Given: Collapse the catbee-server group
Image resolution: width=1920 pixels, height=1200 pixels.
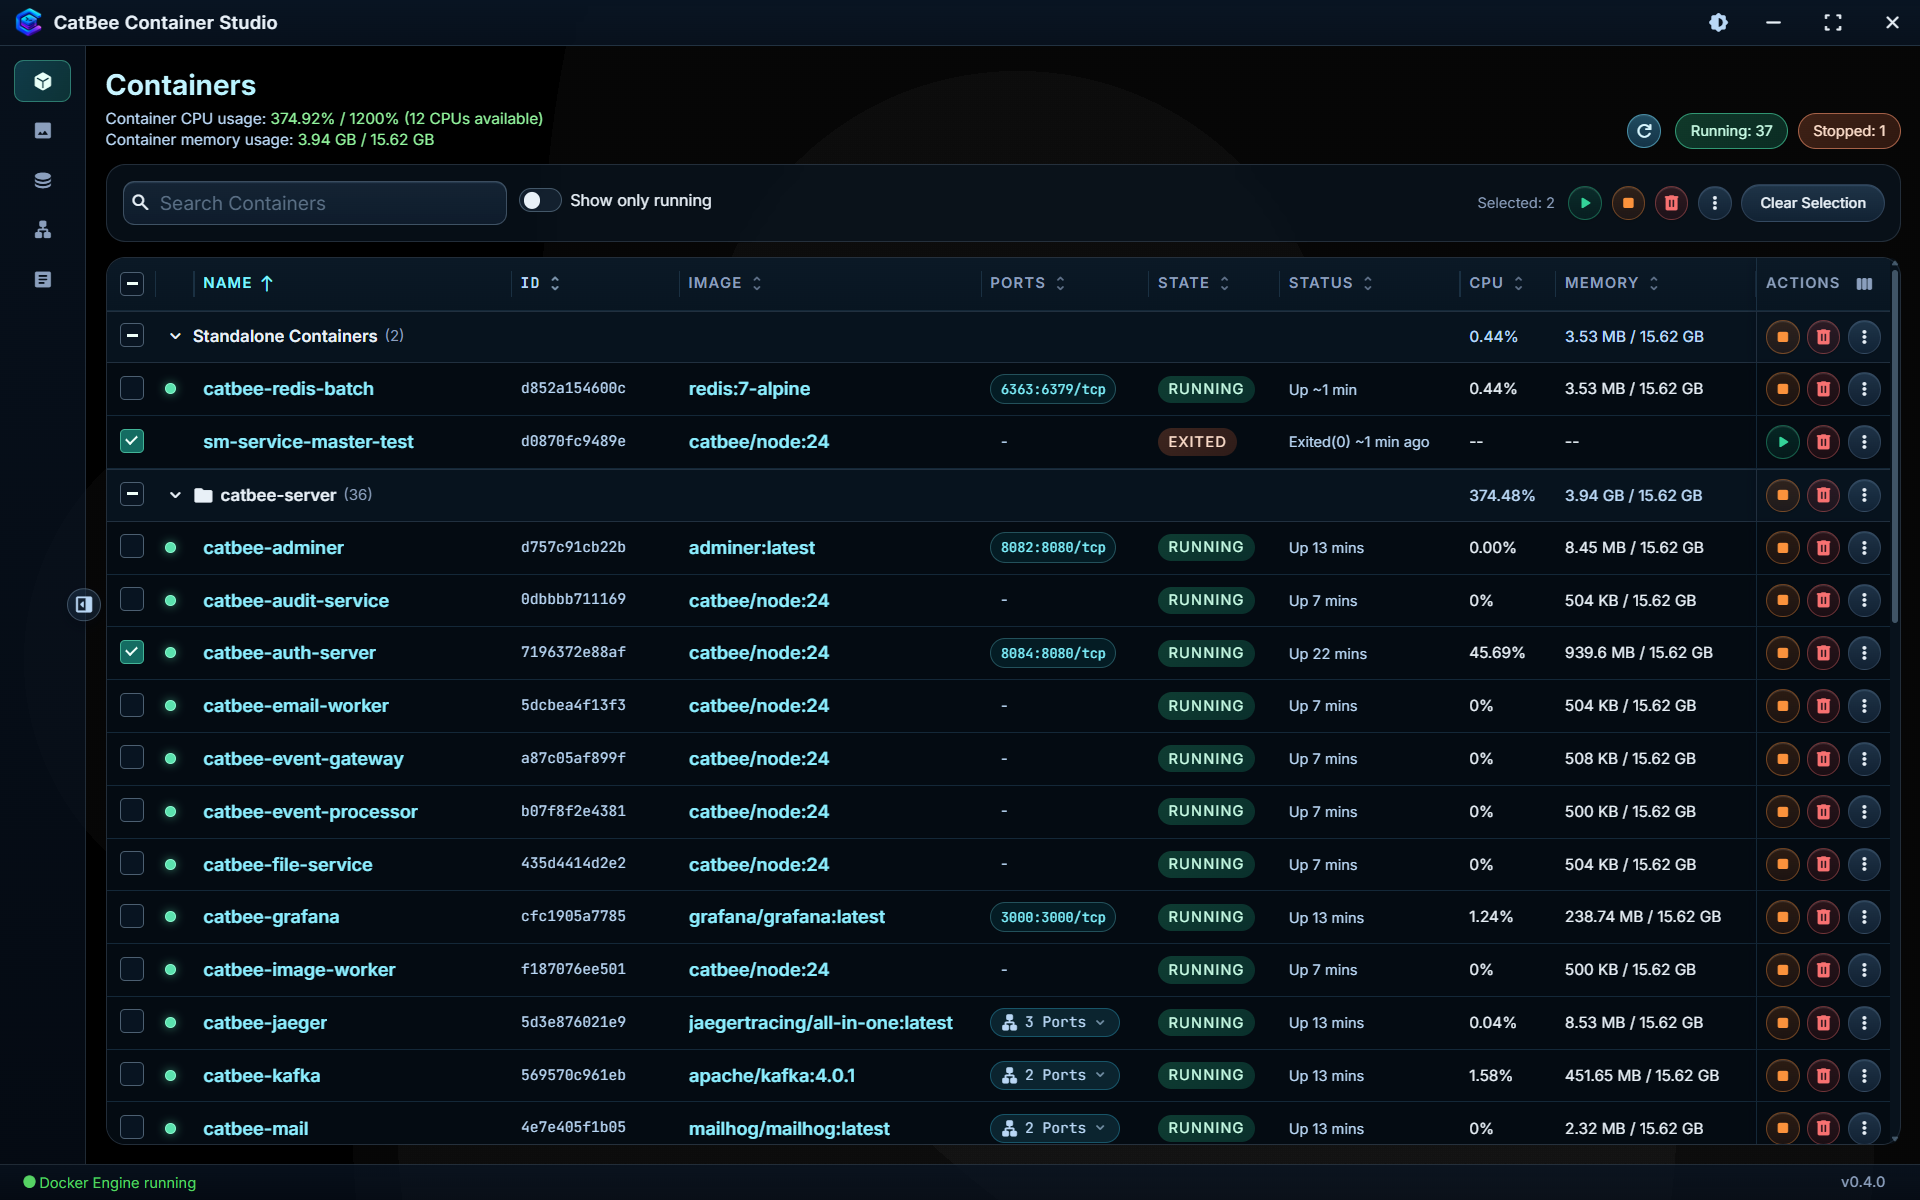Looking at the screenshot, I should (x=175, y=495).
